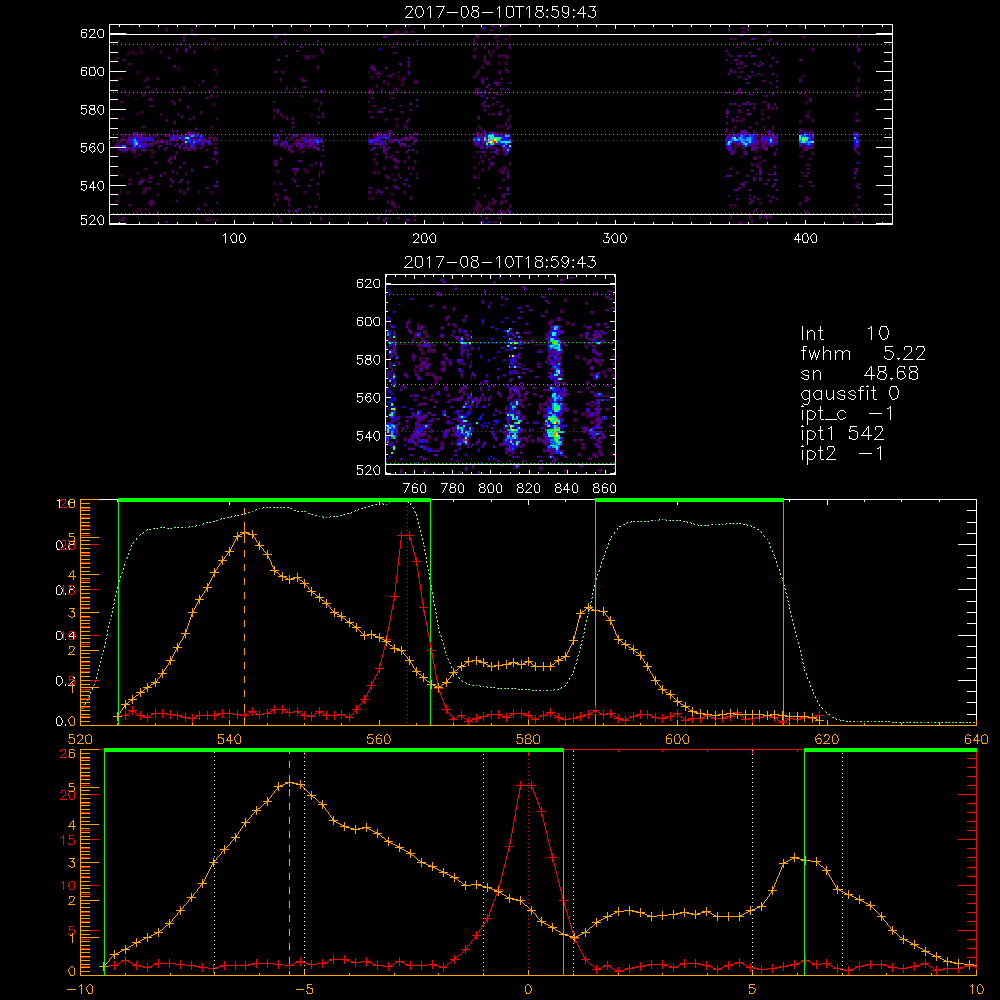Click x-axis label 600 of third plot

[x=678, y=739]
